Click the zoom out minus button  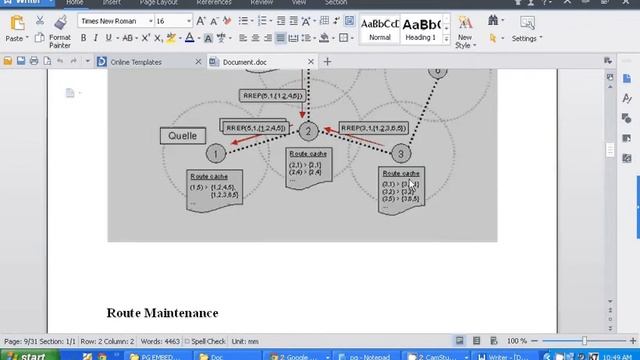[x=534, y=341]
